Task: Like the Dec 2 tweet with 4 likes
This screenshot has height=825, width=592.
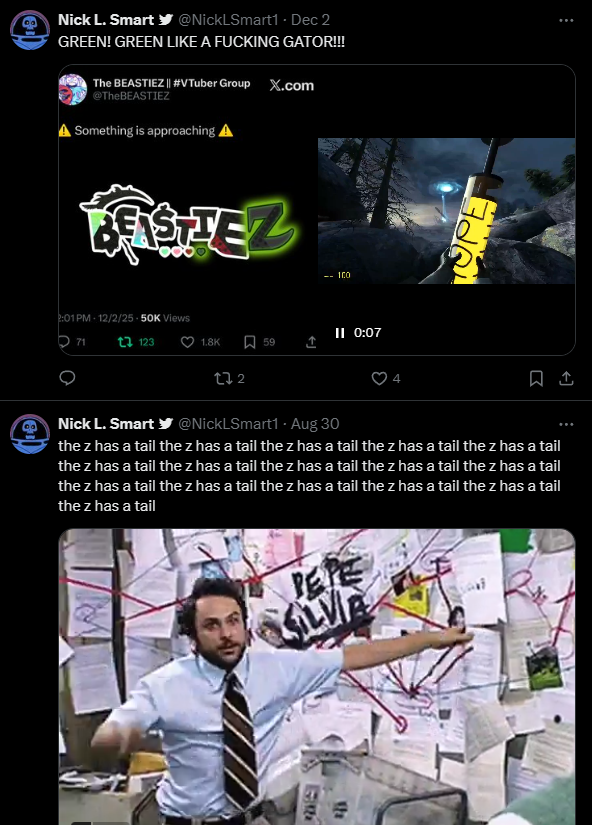Action: [379, 378]
